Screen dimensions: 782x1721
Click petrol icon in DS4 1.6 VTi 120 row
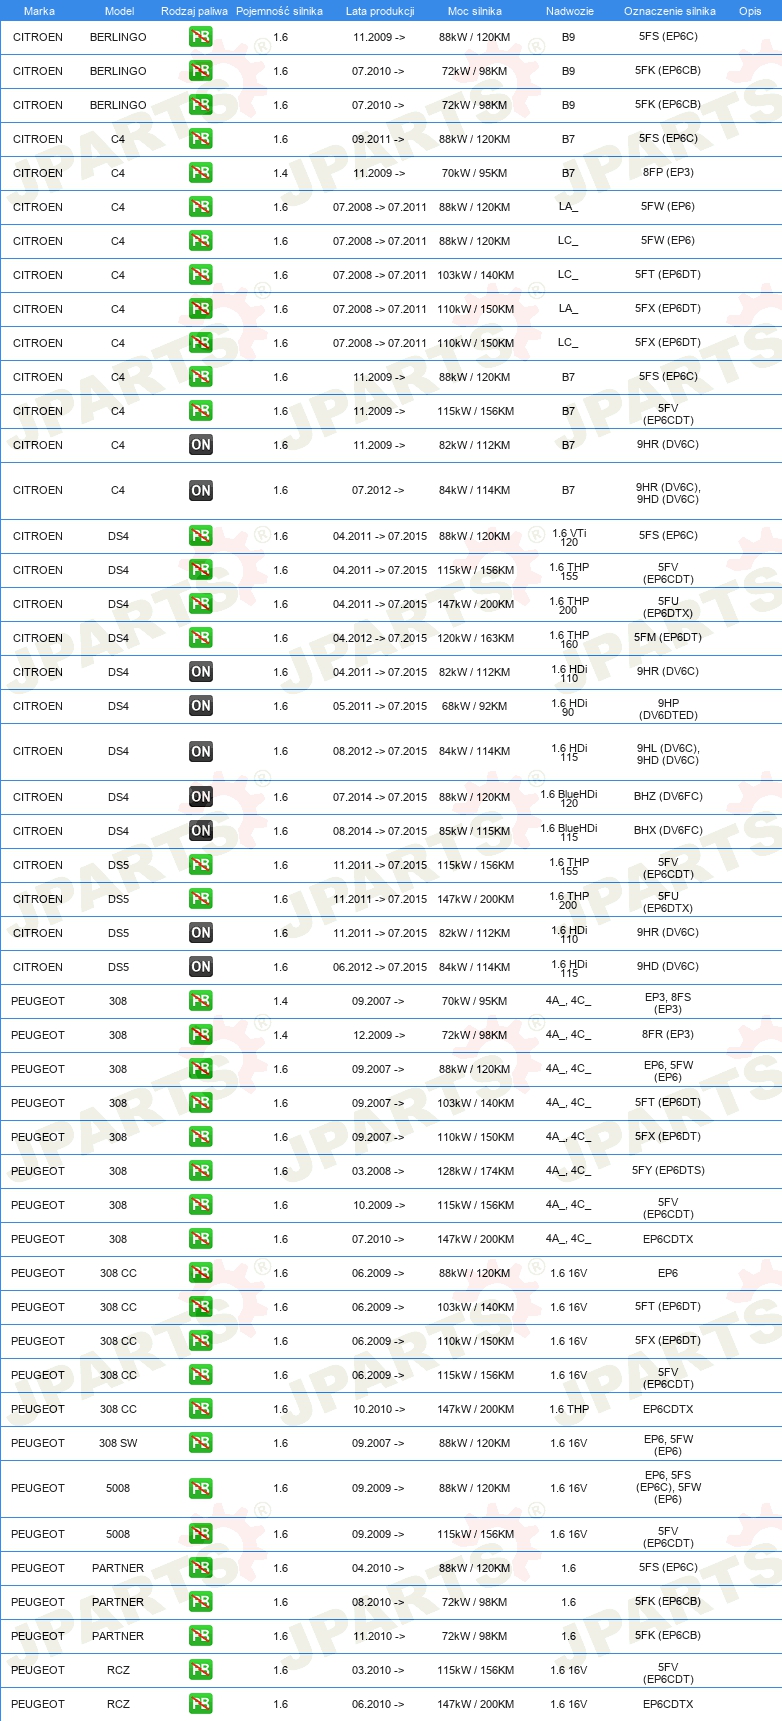click(201, 536)
